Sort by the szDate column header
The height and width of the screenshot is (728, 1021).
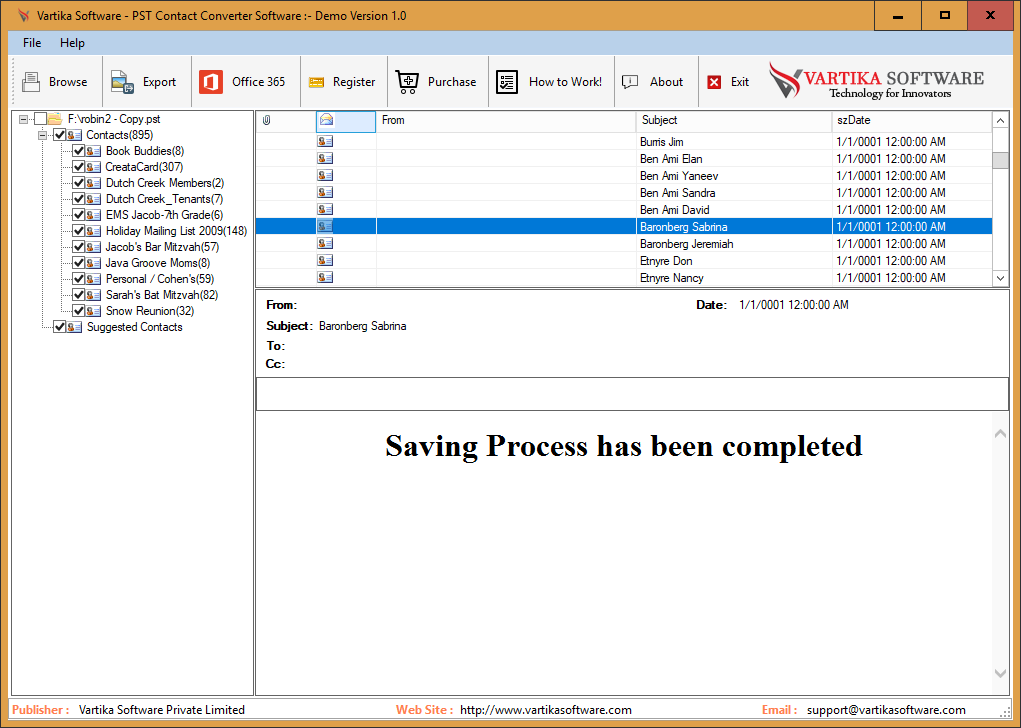coord(912,120)
